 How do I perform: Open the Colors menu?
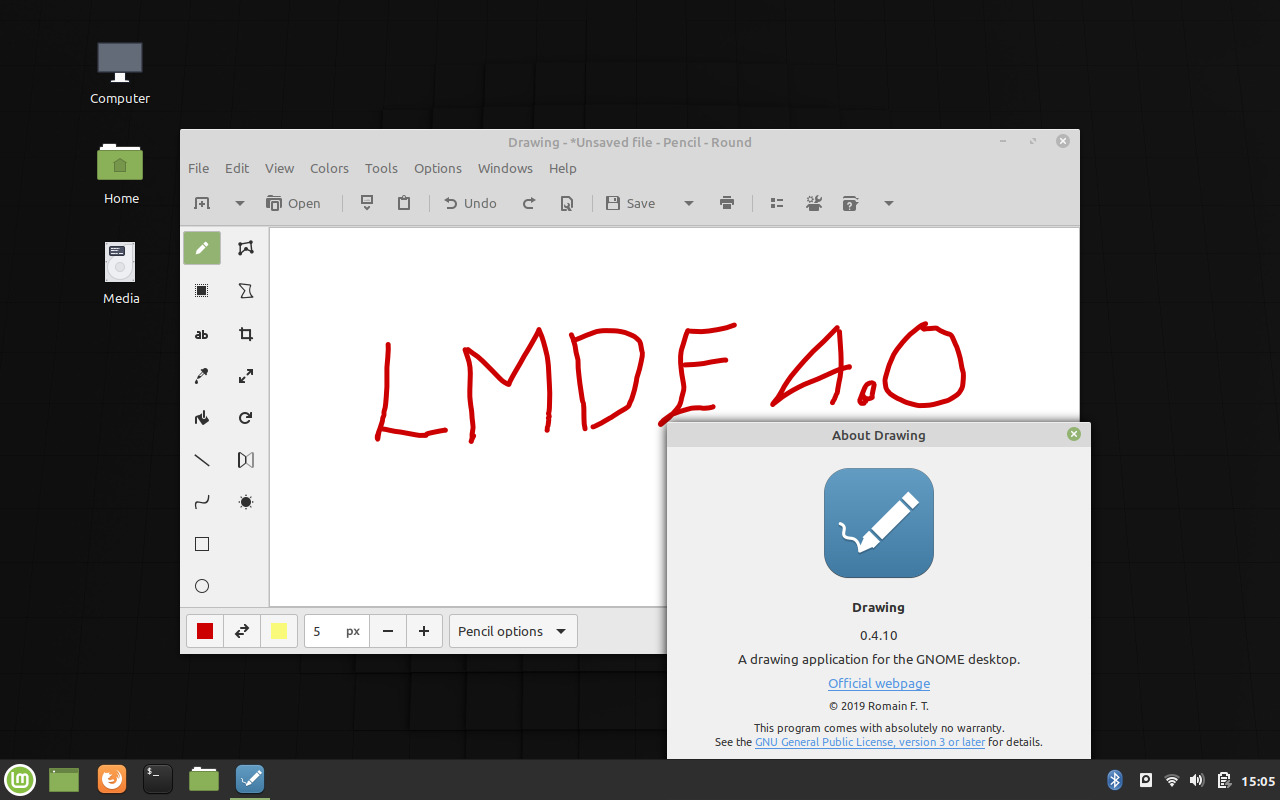pyautogui.click(x=329, y=168)
